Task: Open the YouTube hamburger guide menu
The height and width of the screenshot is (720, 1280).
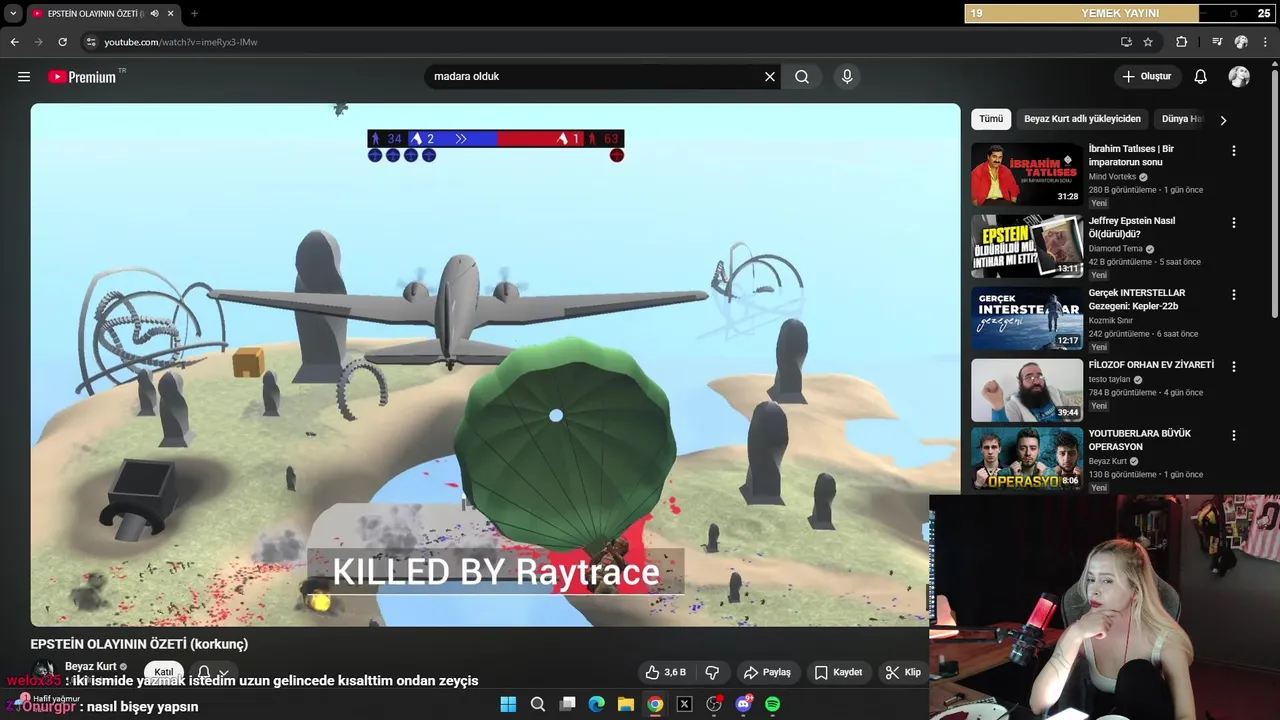Action: tap(24, 76)
